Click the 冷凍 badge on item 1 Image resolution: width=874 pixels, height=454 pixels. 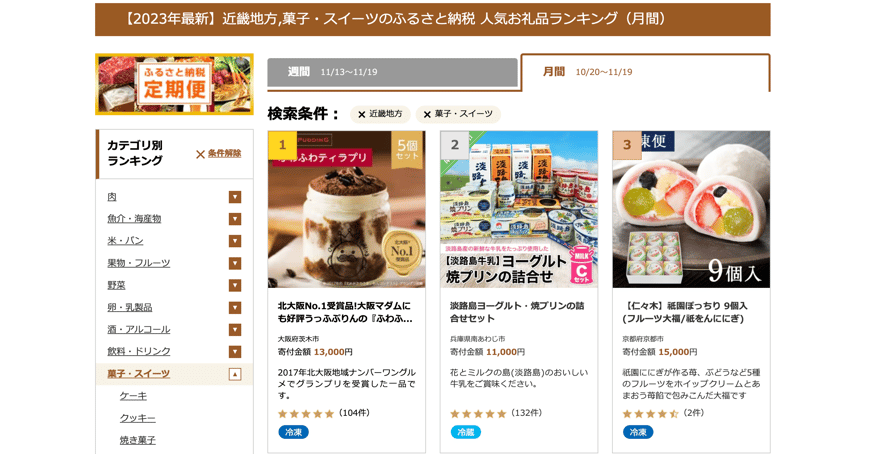pos(293,432)
